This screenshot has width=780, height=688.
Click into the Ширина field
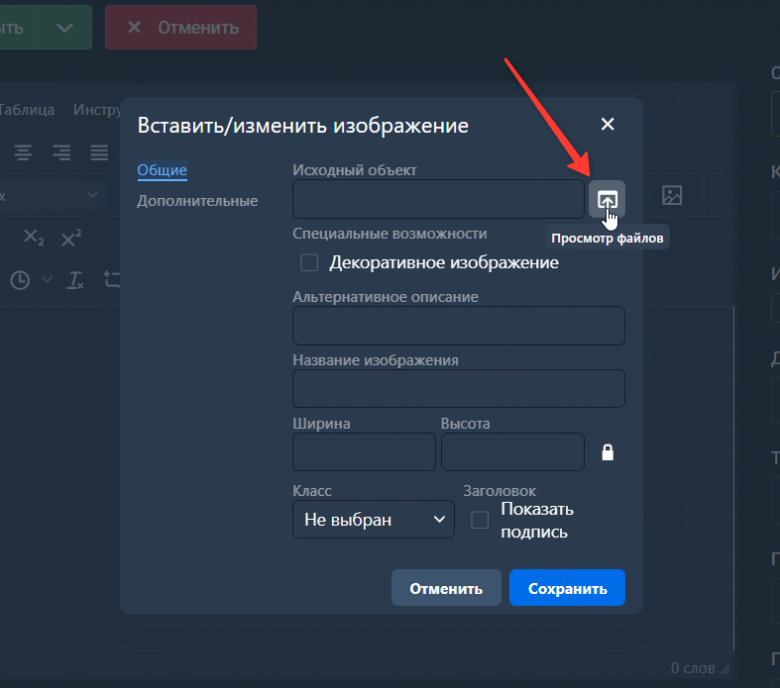364,452
